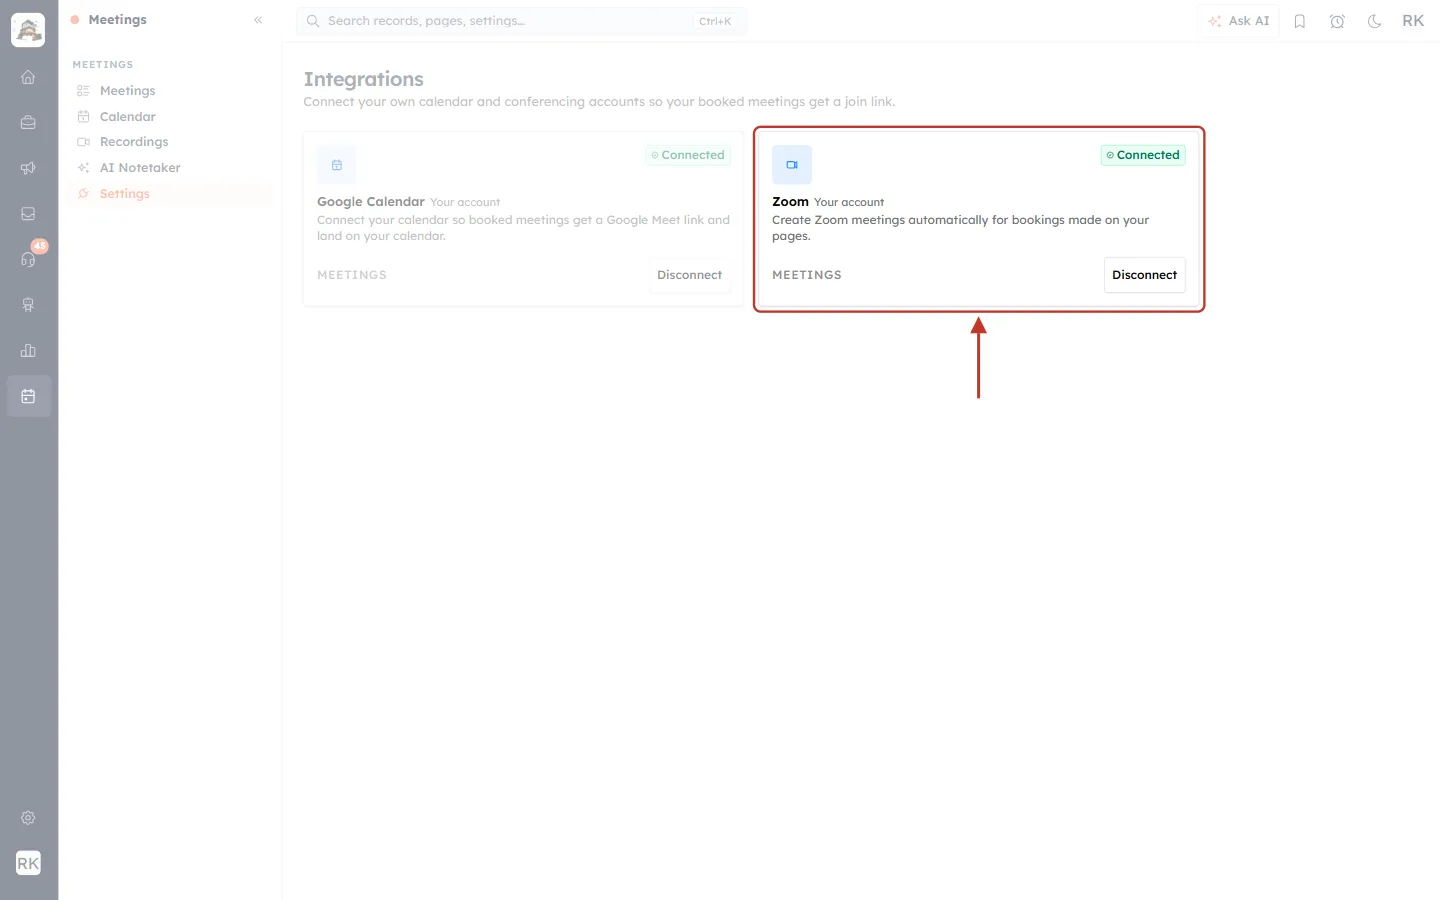Click the RK avatar at rail bottom
1440x900 pixels.
pyautogui.click(x=28, y=863)
